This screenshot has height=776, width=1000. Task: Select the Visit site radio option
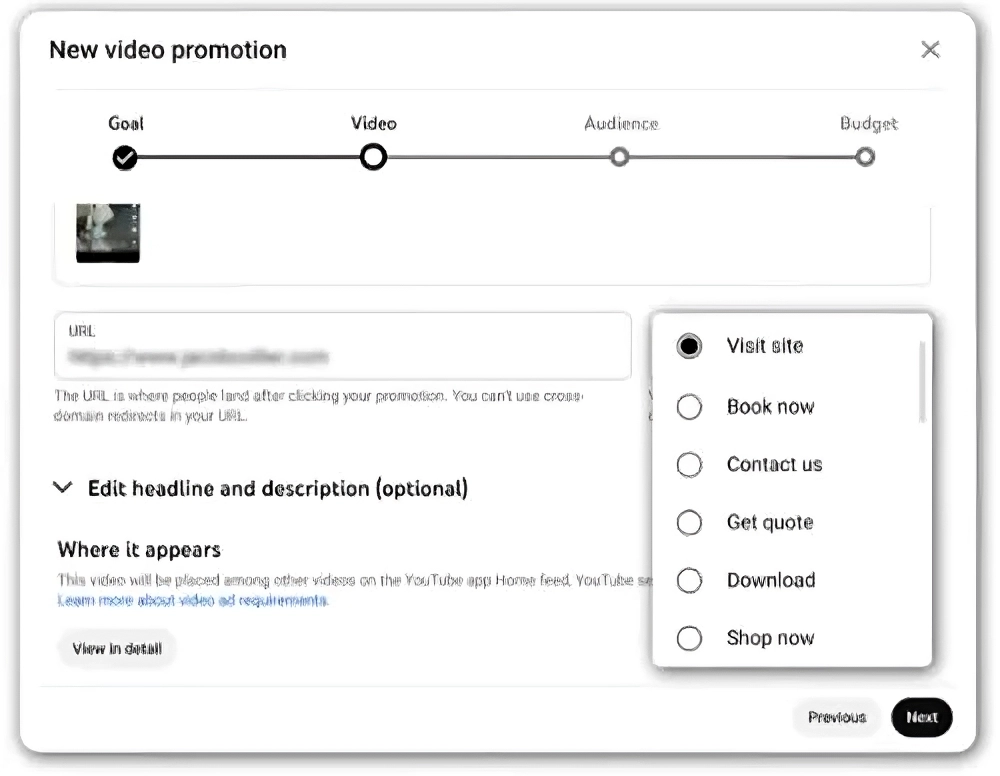pos(689,347)
